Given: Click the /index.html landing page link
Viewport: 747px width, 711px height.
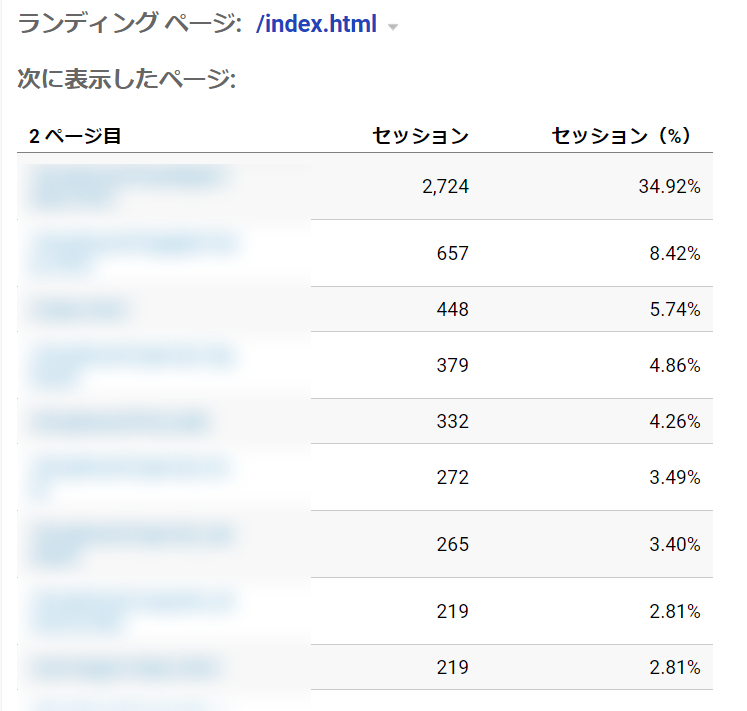Looking at the screenshot, I should tap(316, 25).
